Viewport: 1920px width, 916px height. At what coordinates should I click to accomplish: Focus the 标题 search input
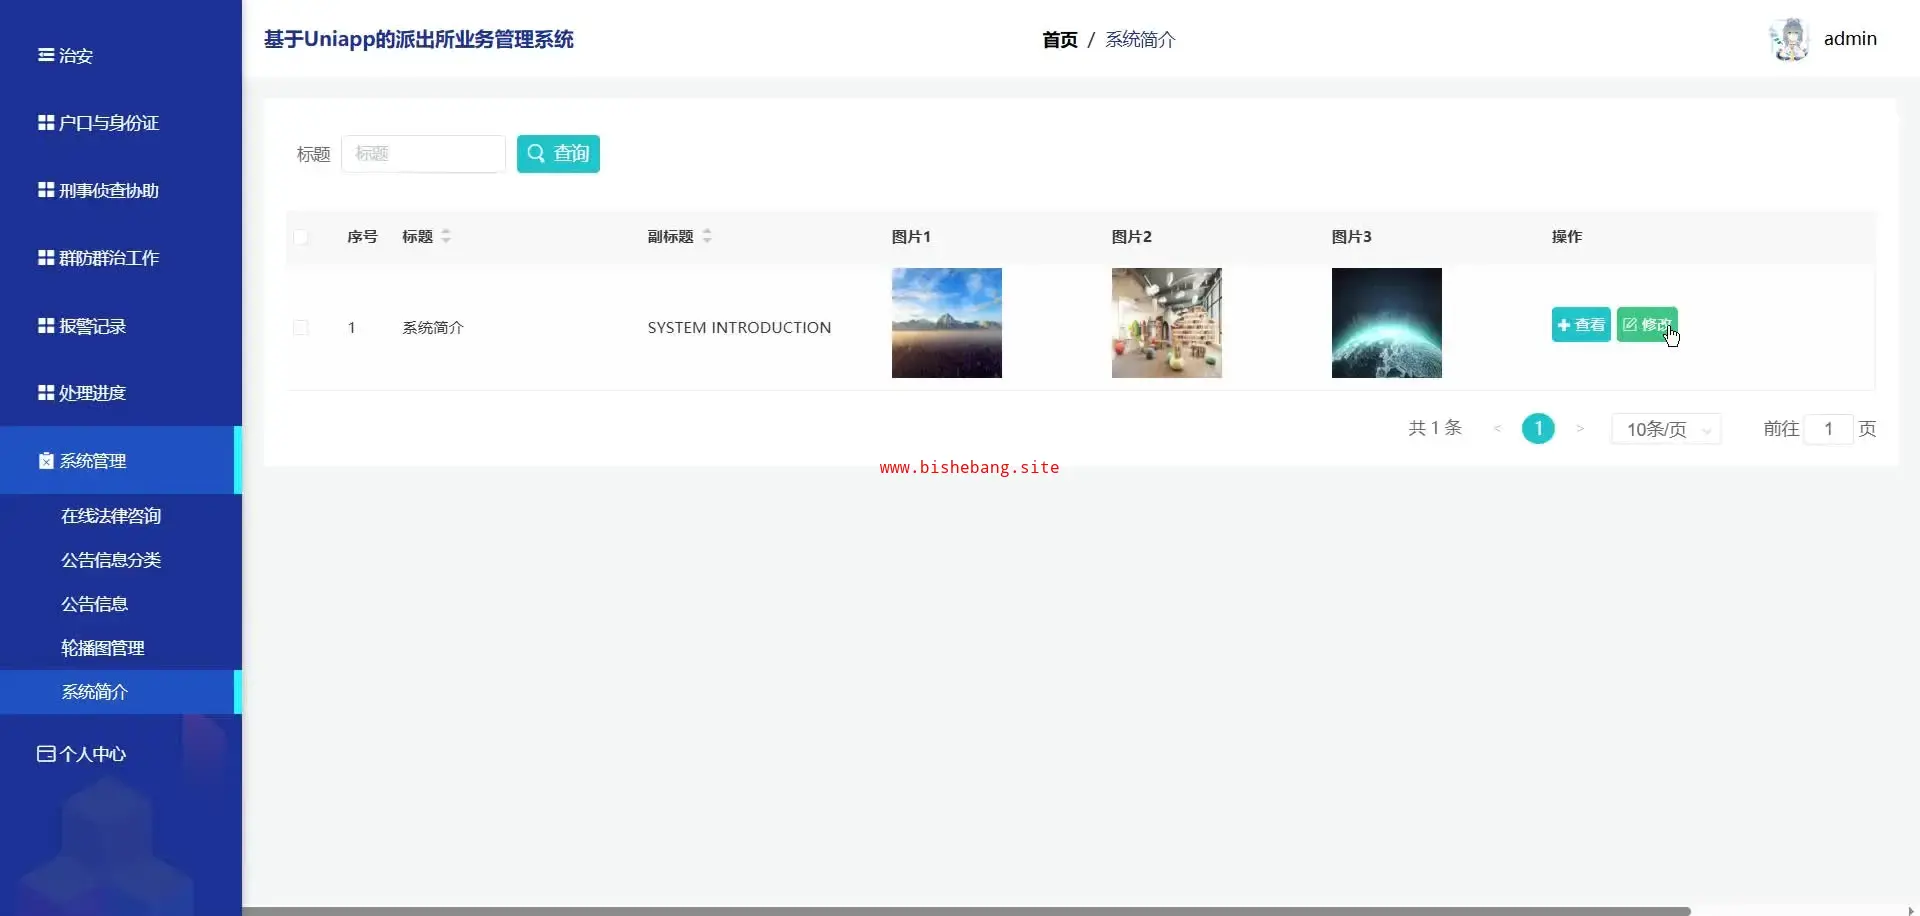tap(423, 154)
